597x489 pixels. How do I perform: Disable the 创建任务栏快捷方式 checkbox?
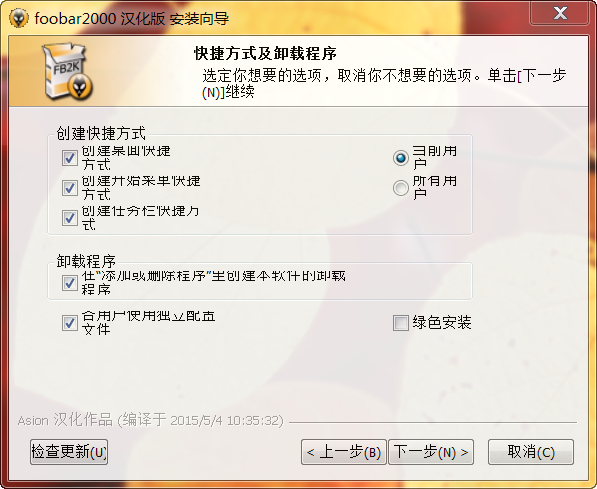click(x=70, y=218)
